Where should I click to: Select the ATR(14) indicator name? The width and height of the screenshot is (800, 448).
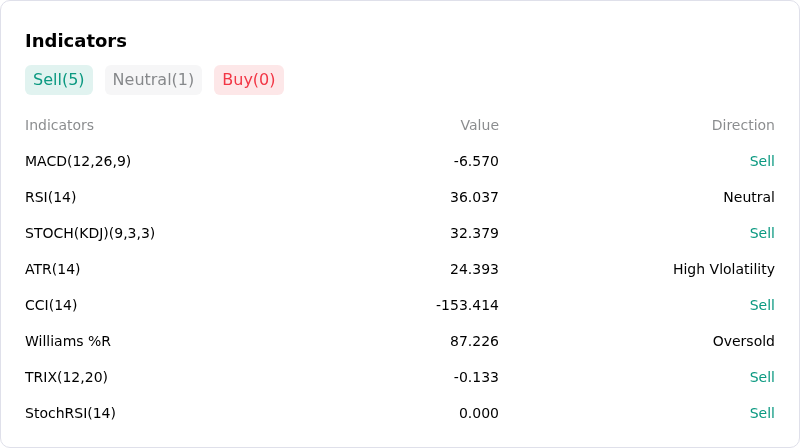53,269
